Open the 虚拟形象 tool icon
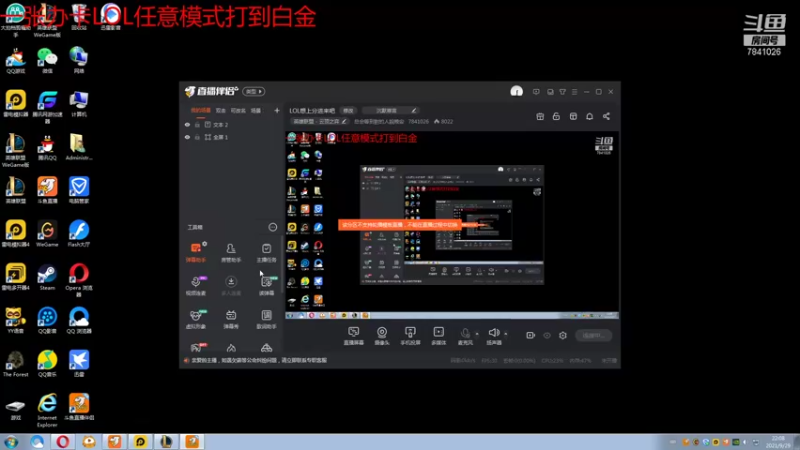The width and height of the screenshot is (800, 450). [x=195, y=319]
